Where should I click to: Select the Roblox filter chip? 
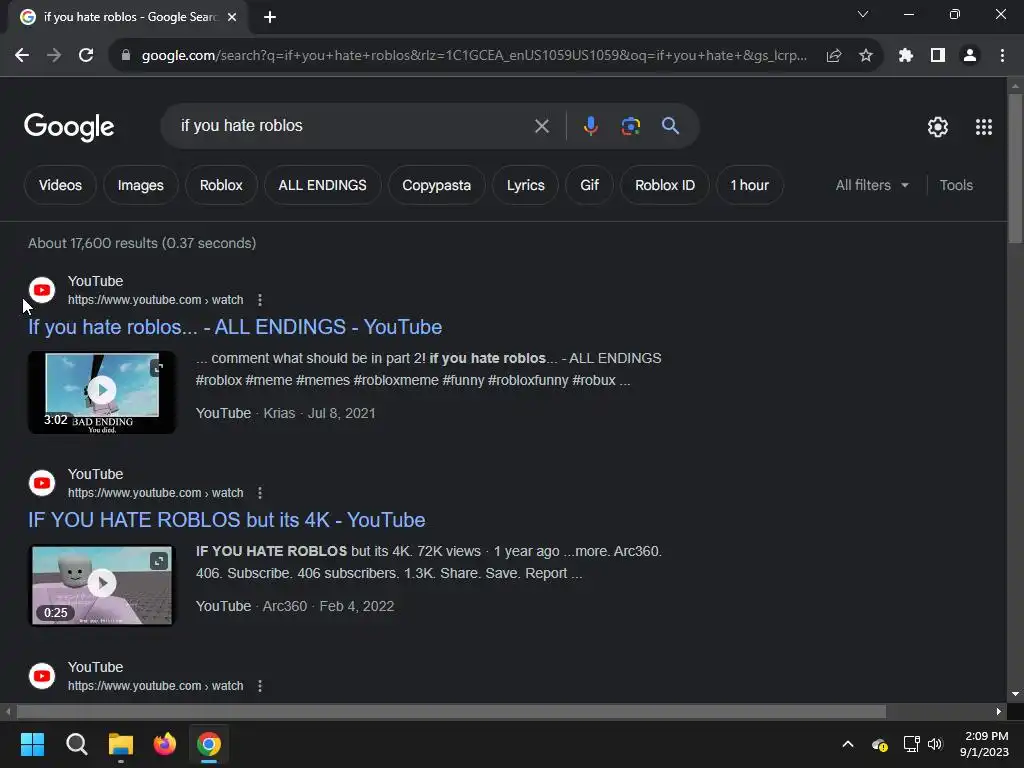[x=221, y=185]
